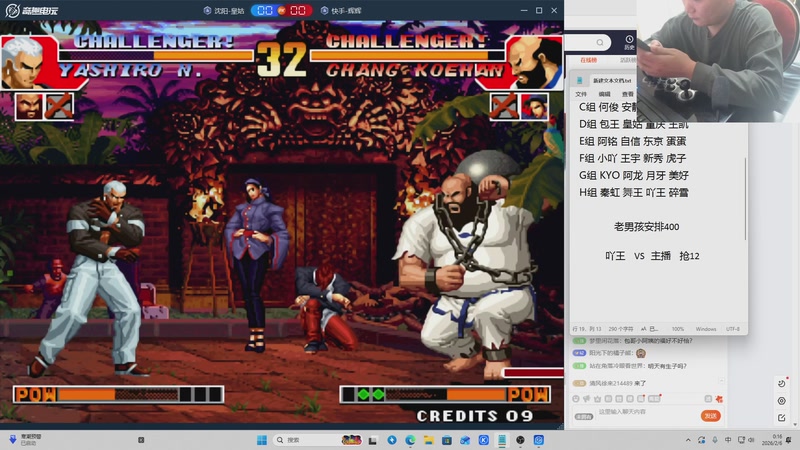Click the UTF-8 encoding status in Notepad

(x=733, y=329)
